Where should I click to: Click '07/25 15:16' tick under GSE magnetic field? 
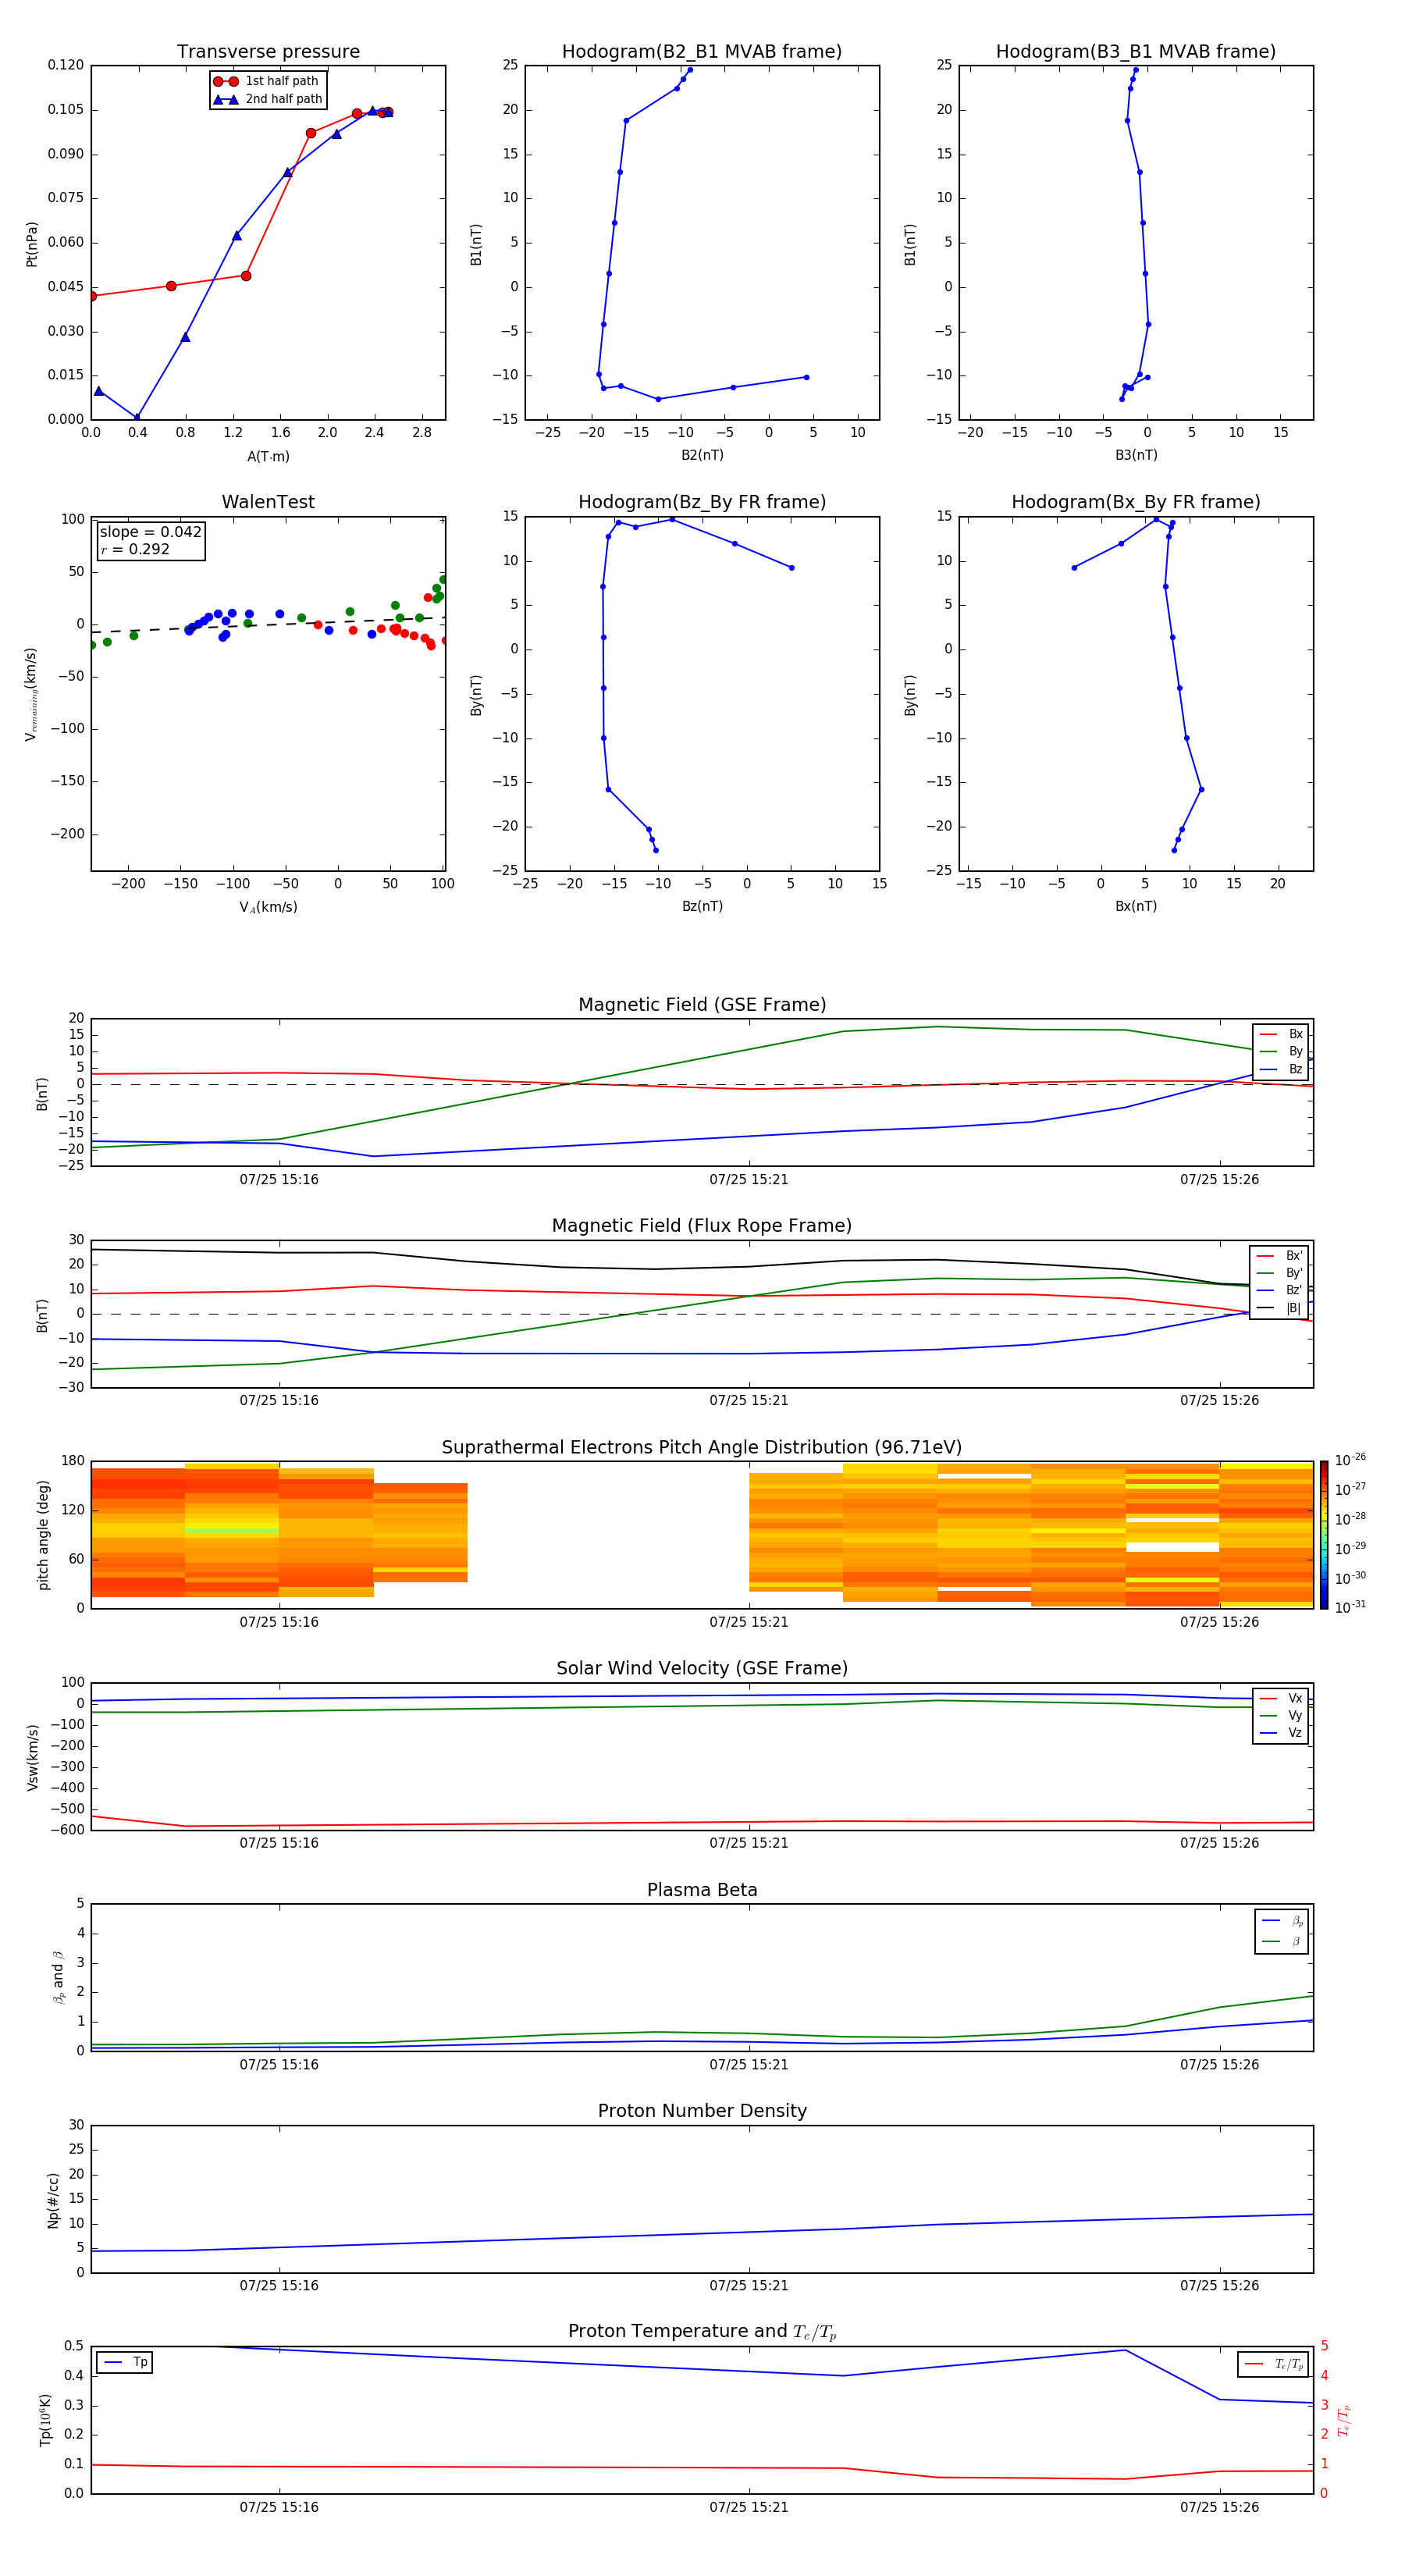click(279, 1179)
